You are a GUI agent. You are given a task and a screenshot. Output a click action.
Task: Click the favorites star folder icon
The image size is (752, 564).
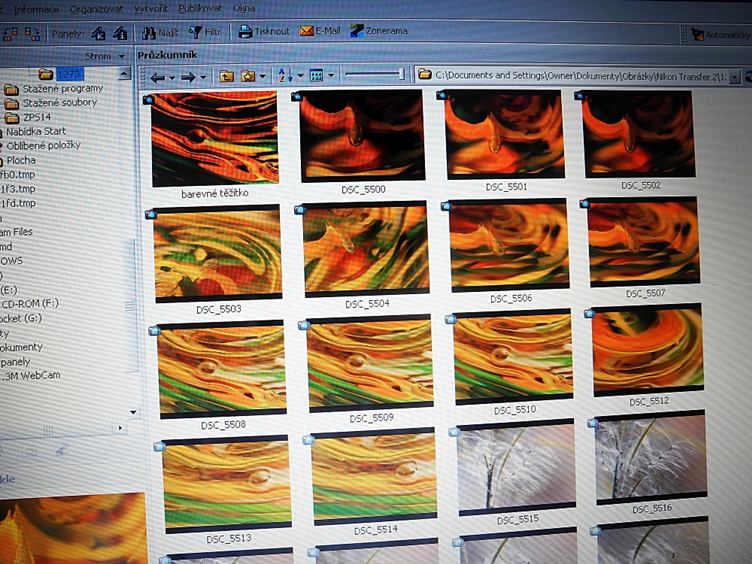point(248,76)
